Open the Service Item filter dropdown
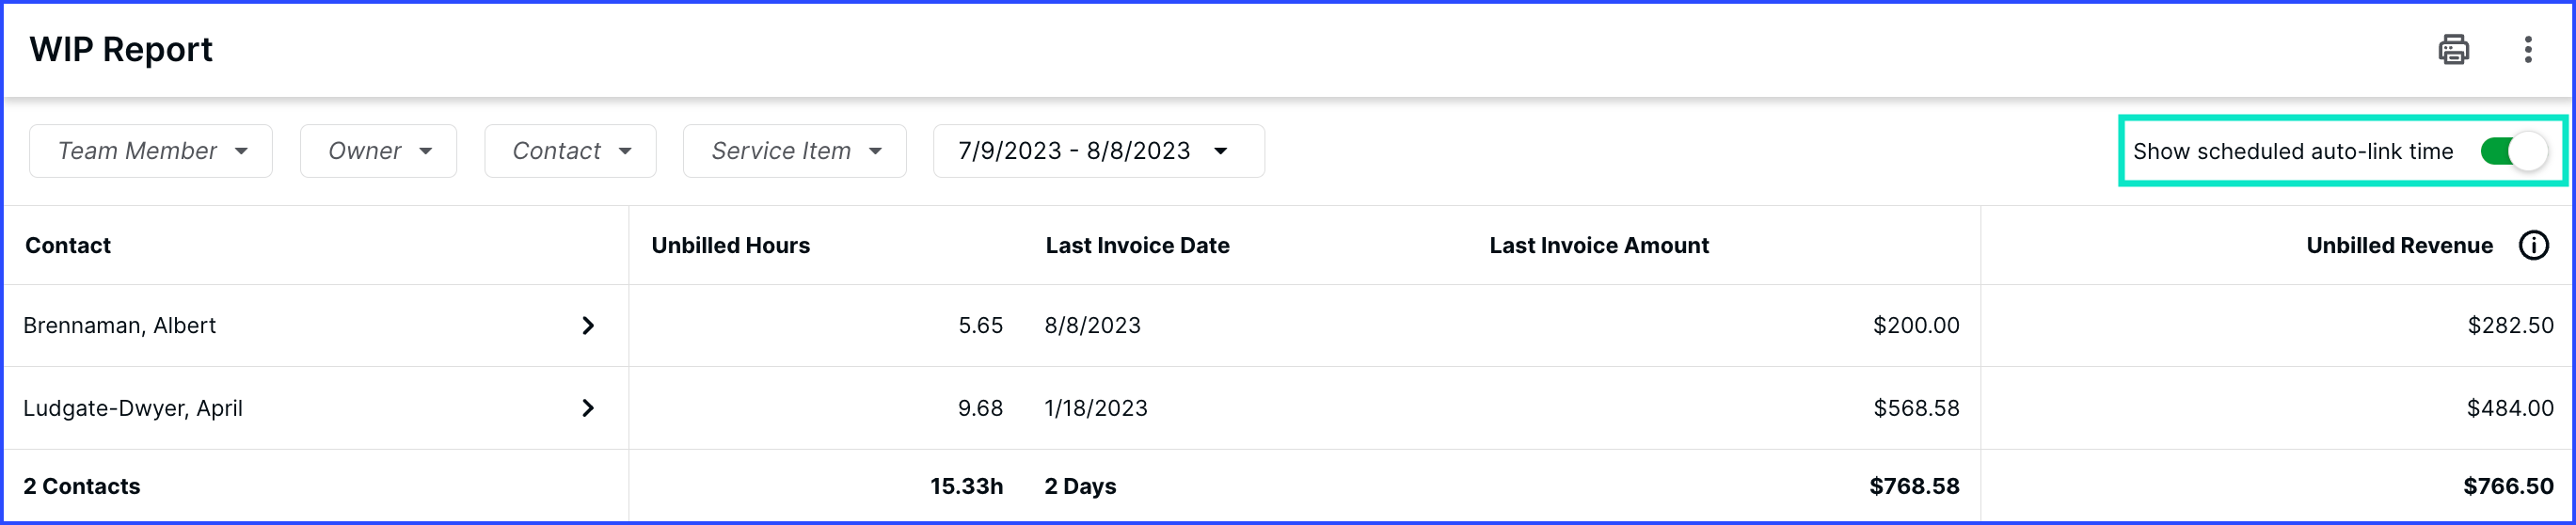The width and height of the screenshot is (2576, 525). (x=794, y=151)
